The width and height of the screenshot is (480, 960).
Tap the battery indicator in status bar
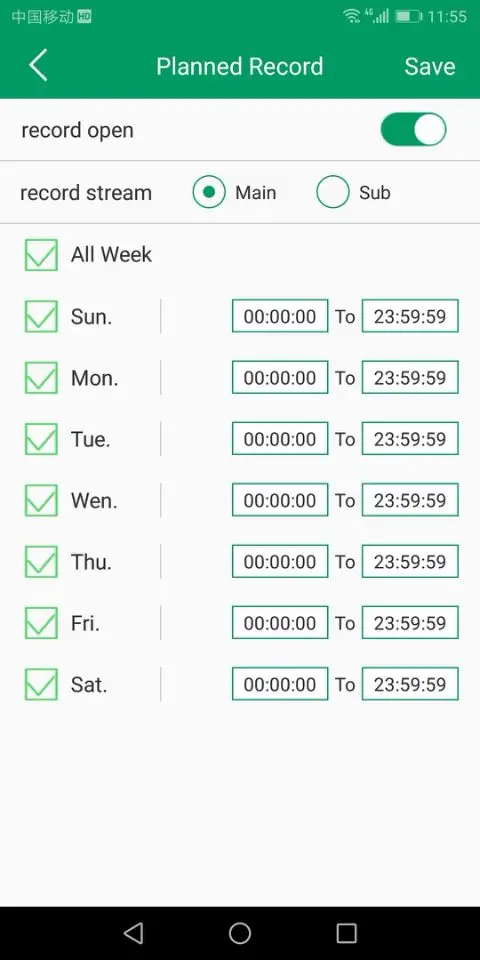[x=408, y=17]
